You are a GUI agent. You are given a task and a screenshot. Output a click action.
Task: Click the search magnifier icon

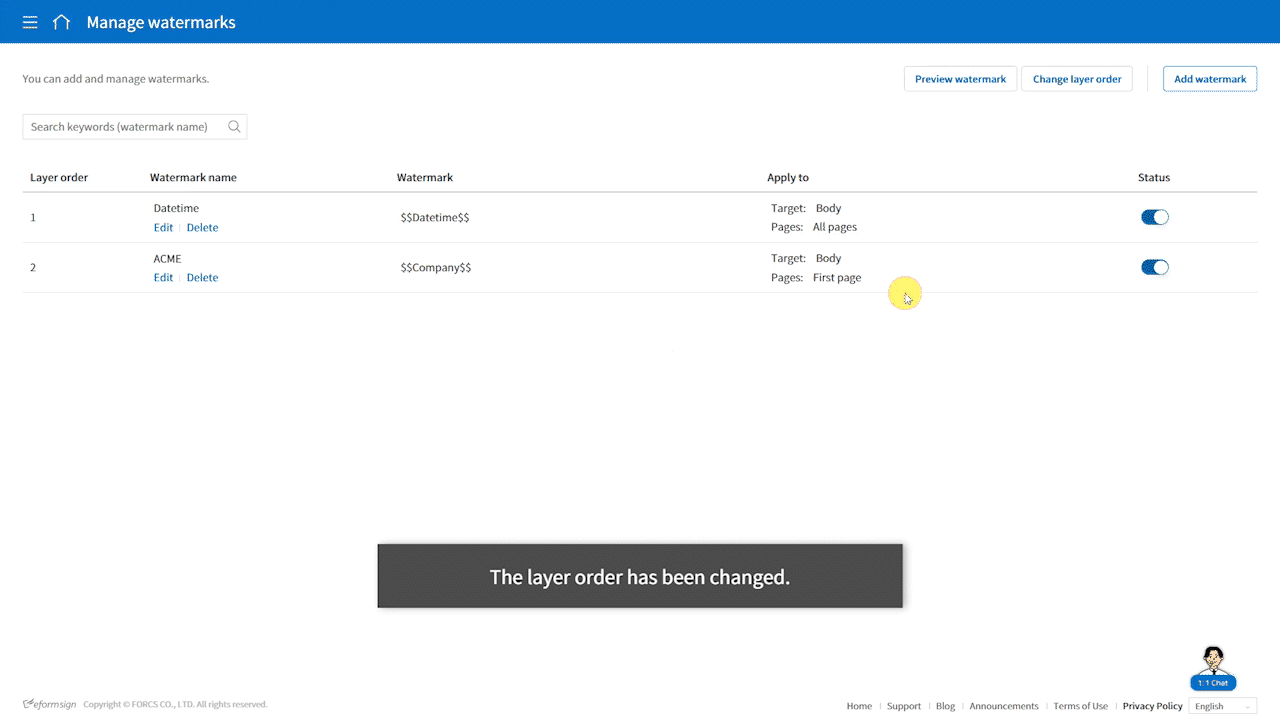tap(234, 127)
